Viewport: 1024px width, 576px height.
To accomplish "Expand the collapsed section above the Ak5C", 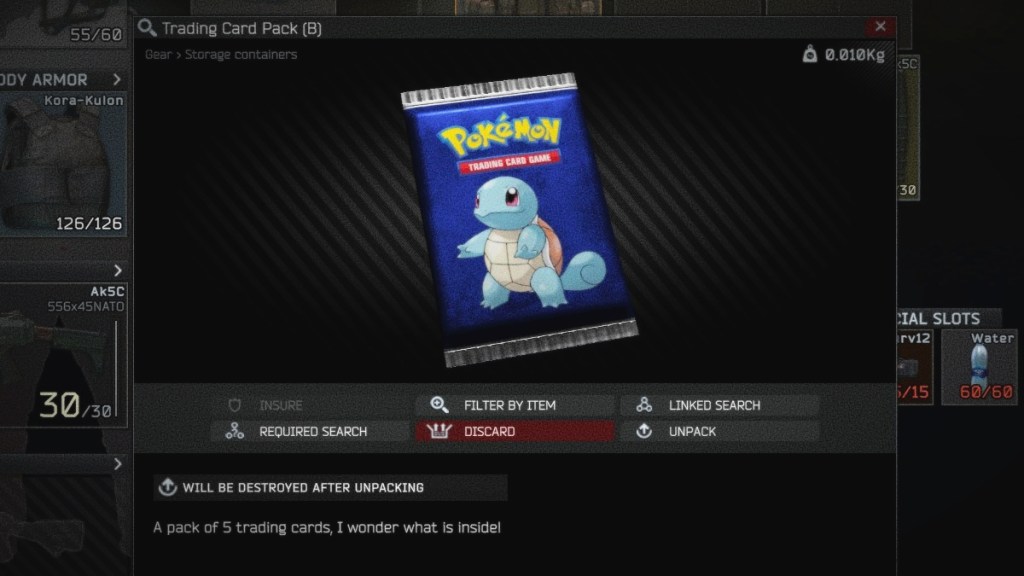I will [x=118, y=269].
